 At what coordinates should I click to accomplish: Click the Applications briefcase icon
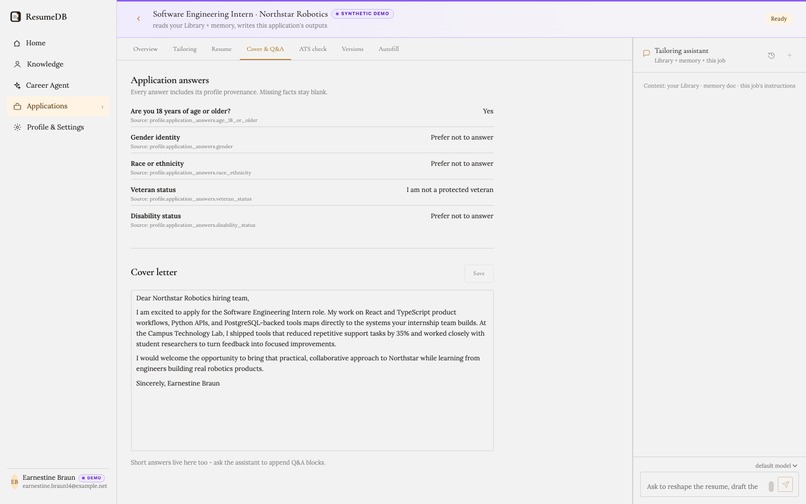point(17,106)
